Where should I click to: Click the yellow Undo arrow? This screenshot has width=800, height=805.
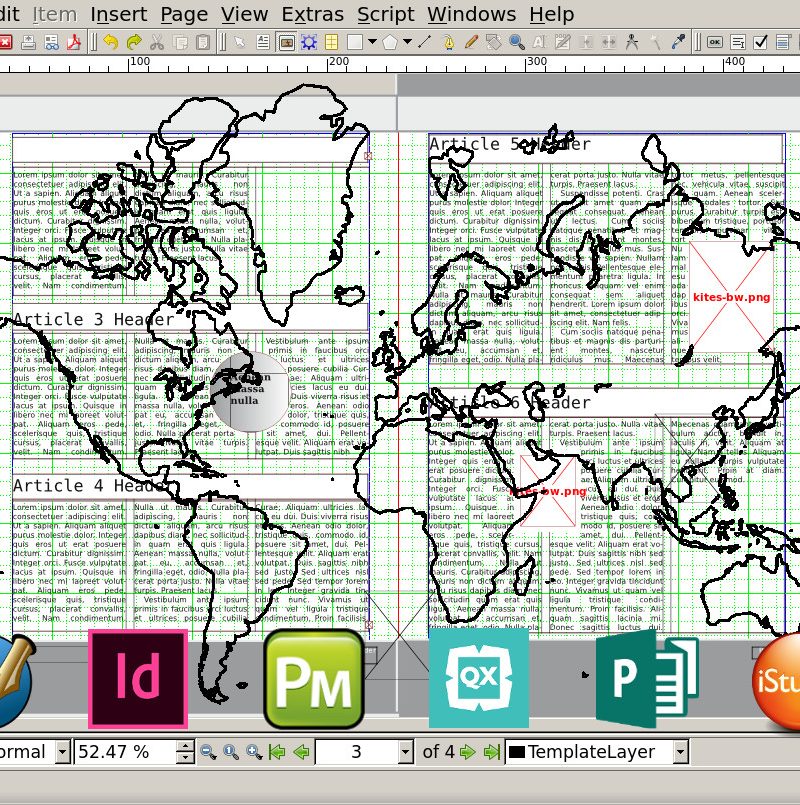pos(110,42)
